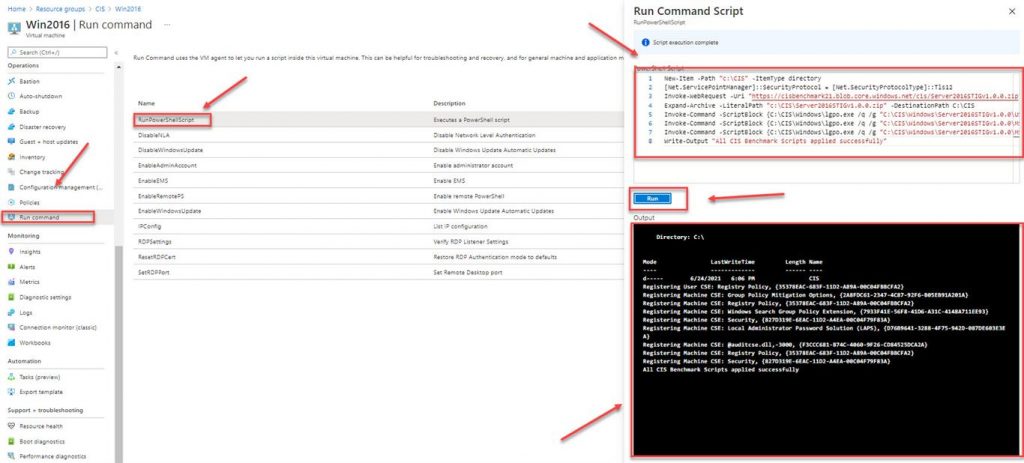1024x463 pixels.
Task: Open Bastion from the Operations menu
Action: [x=29, y=82]
